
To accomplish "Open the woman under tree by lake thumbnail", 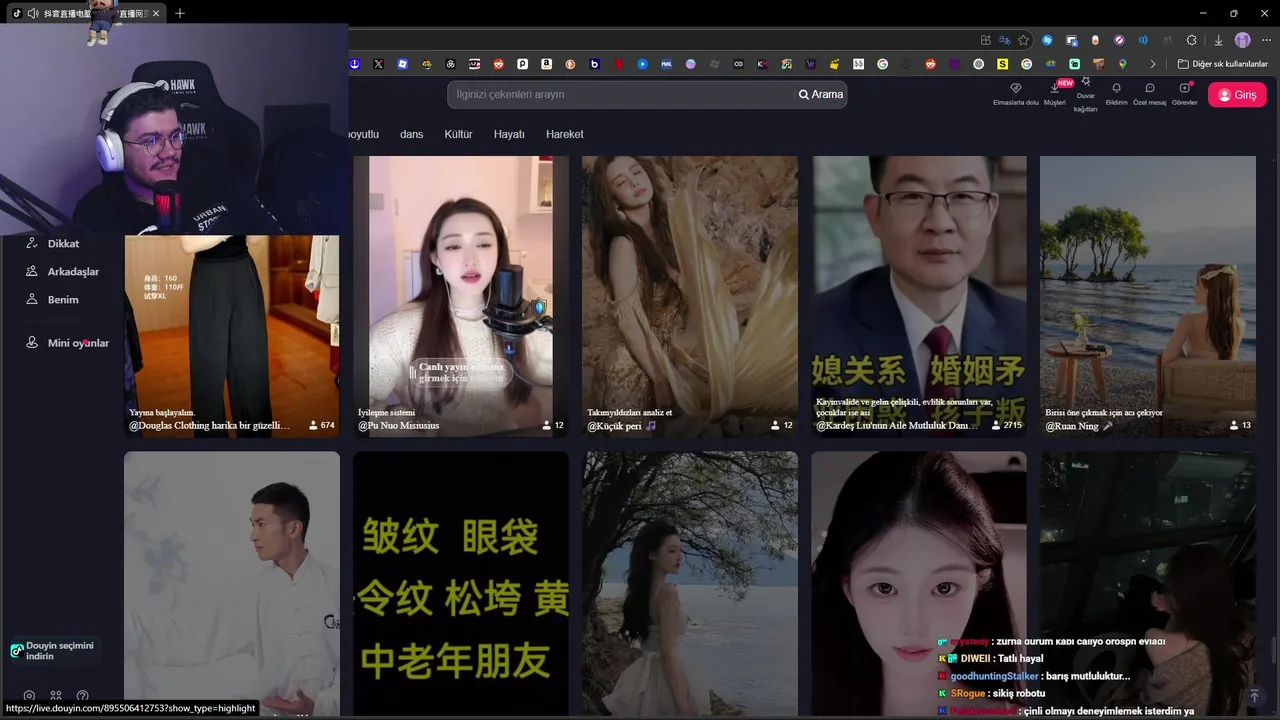I will tap(690, 583).
